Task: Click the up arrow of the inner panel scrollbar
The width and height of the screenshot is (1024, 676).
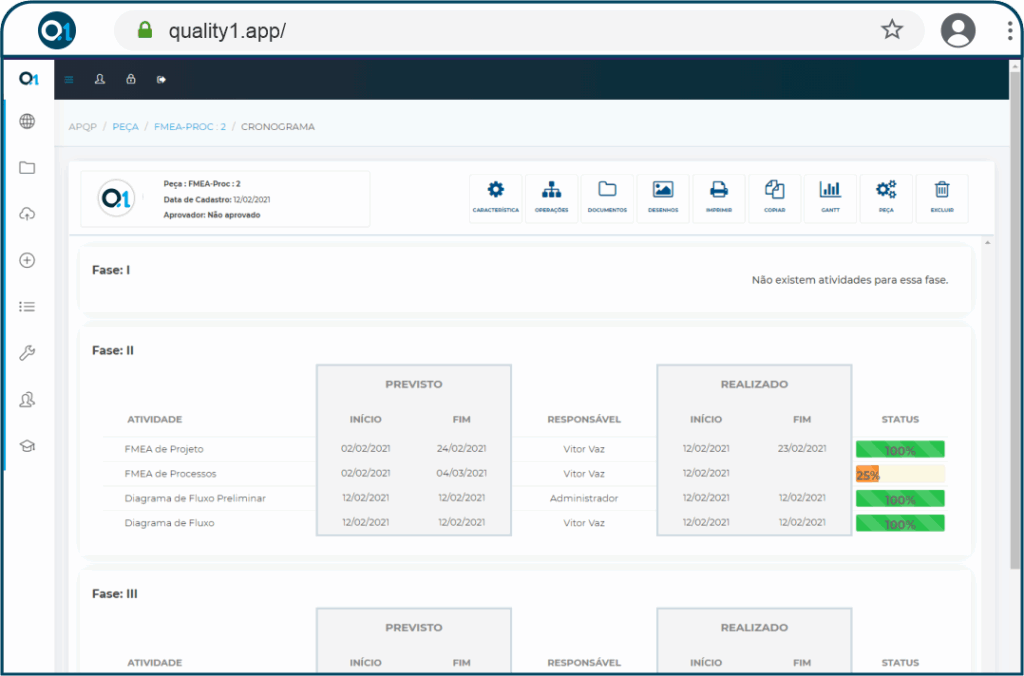Action: pos(987,243)
